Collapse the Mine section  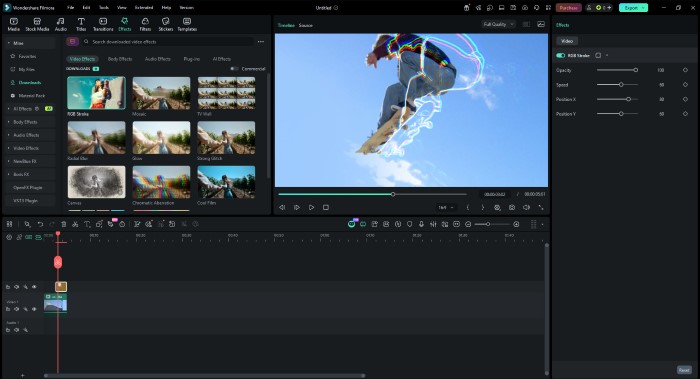(8, 43)
